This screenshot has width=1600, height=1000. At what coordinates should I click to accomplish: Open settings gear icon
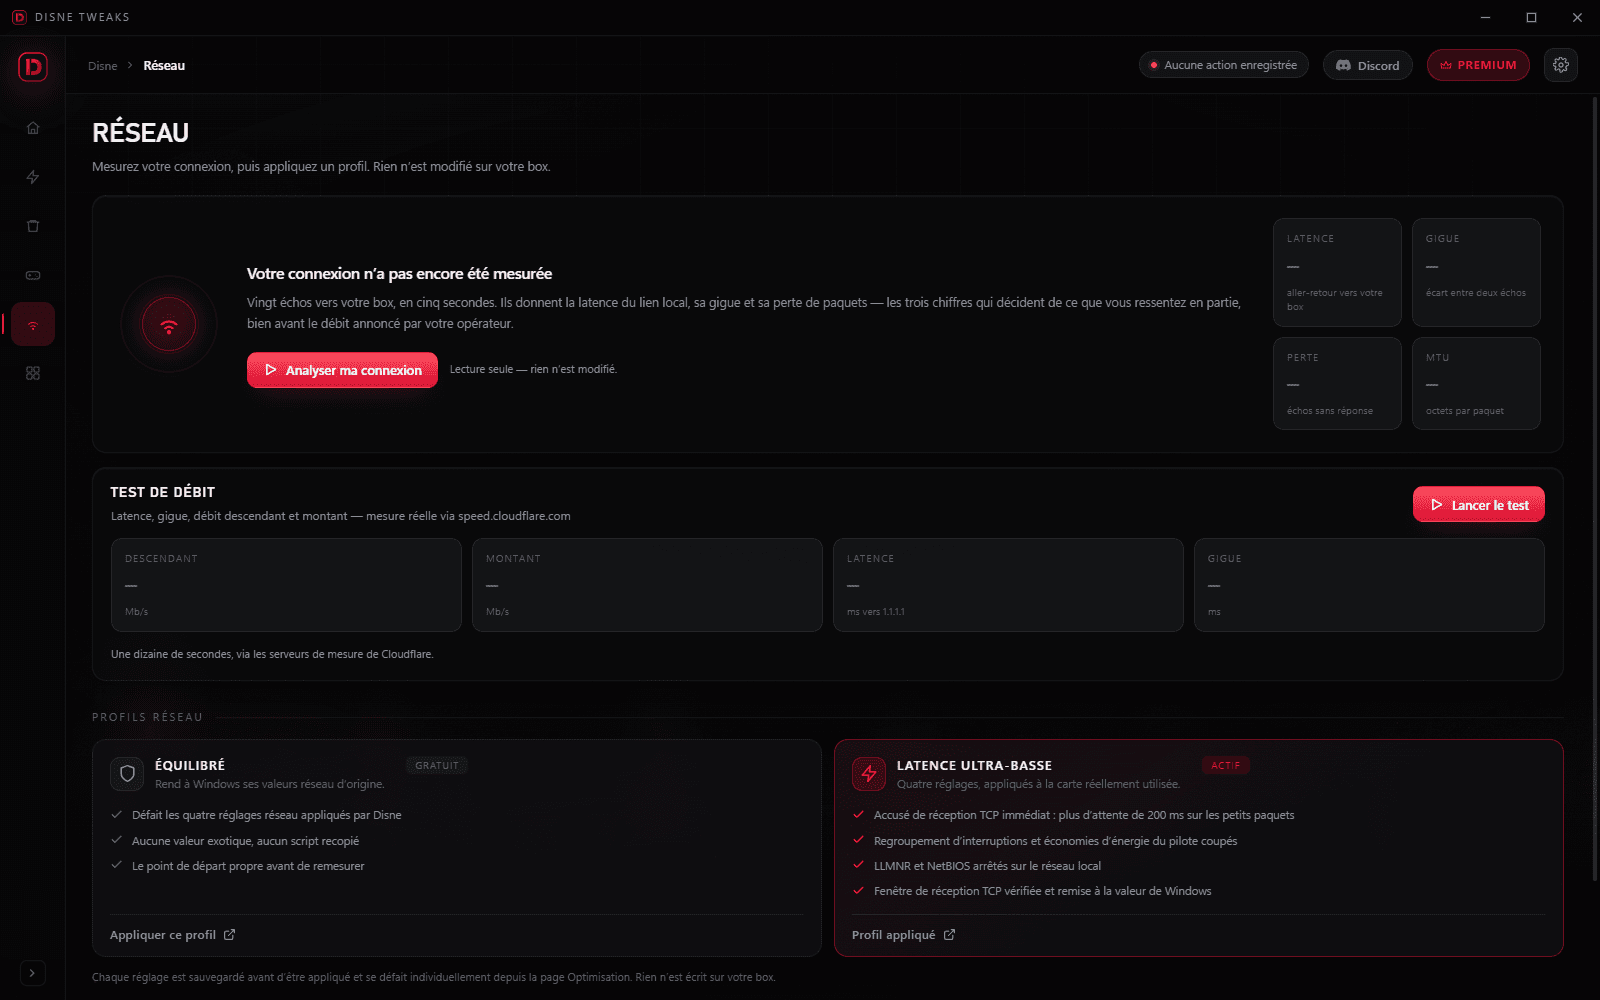(x=1561, y=65)
